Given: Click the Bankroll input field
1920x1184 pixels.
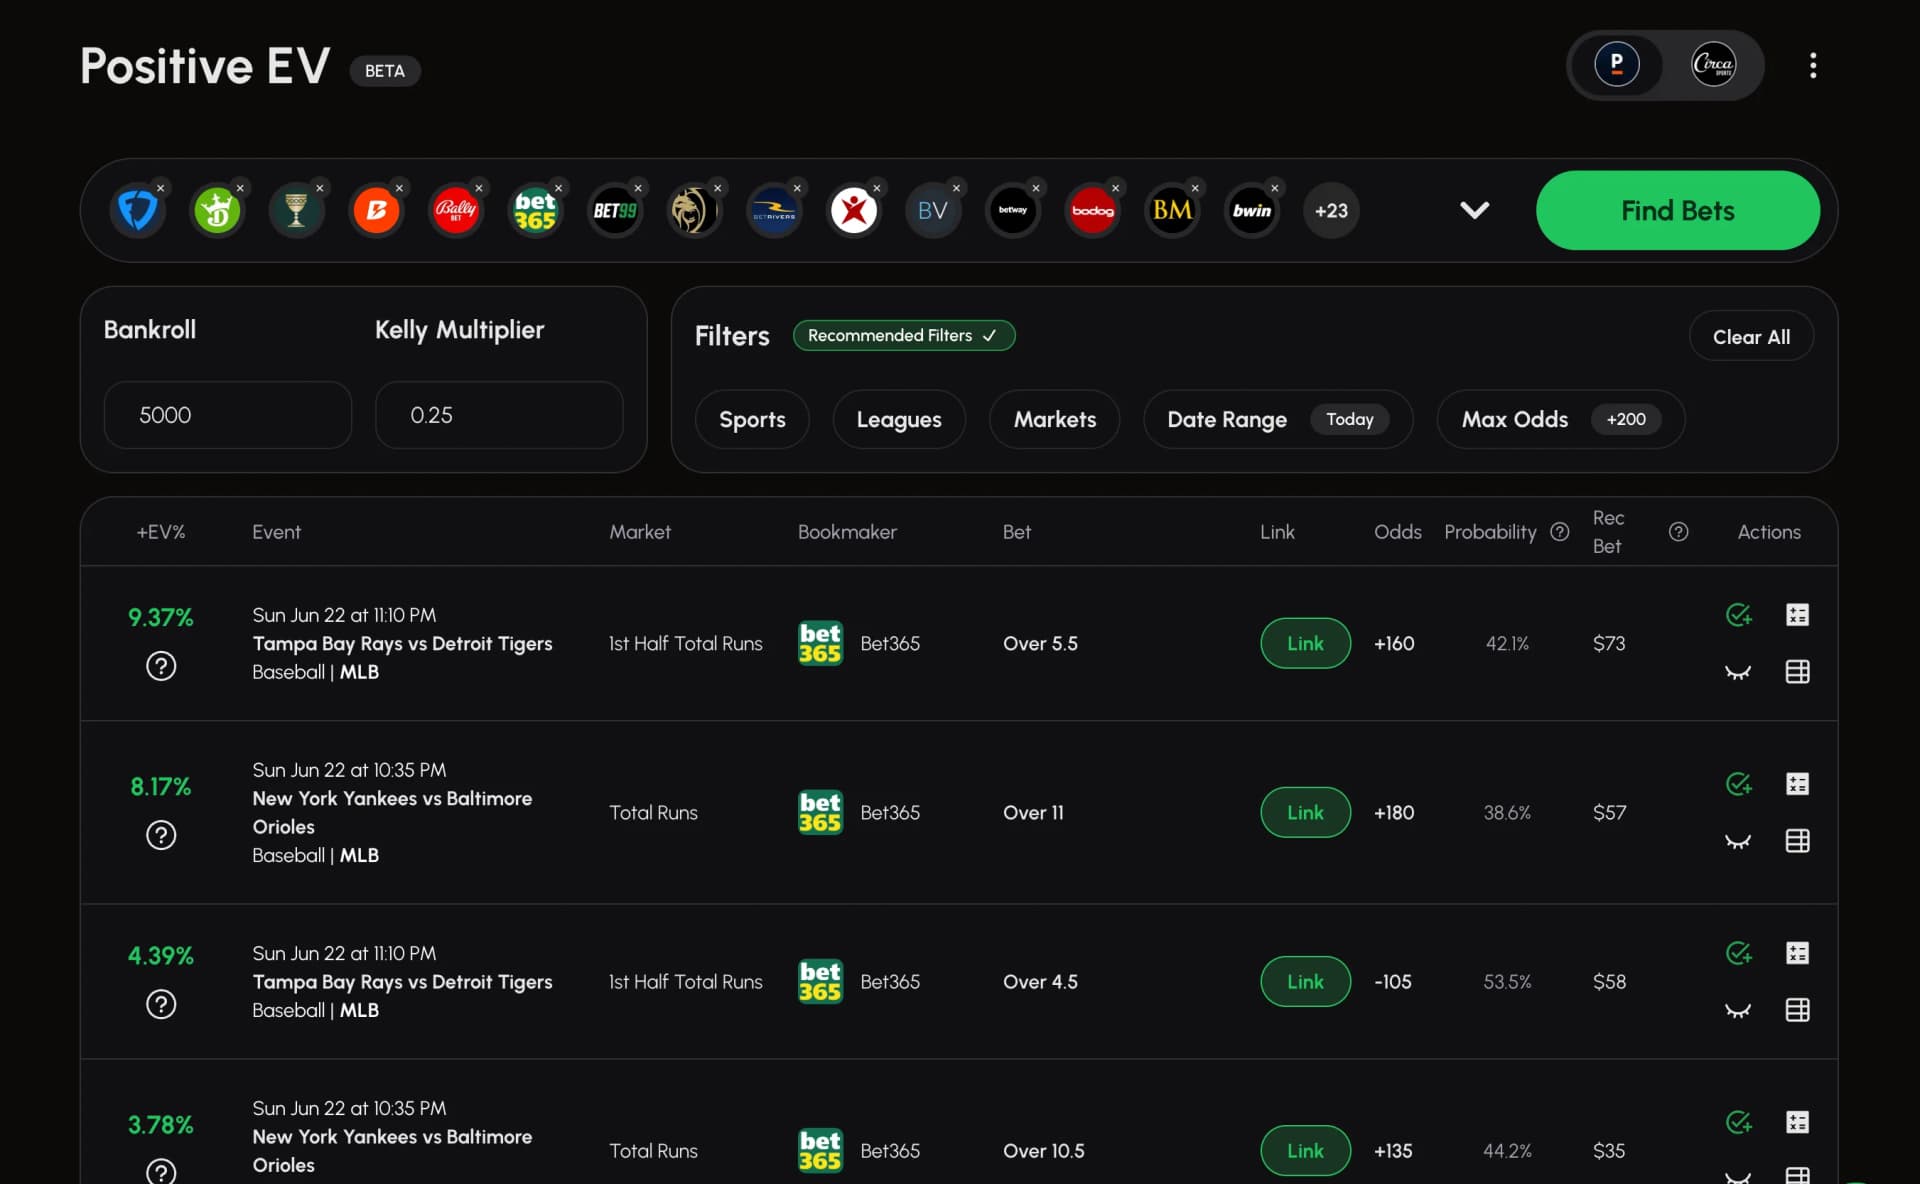Looking at the screenshot, I should (x=228, y=415).
